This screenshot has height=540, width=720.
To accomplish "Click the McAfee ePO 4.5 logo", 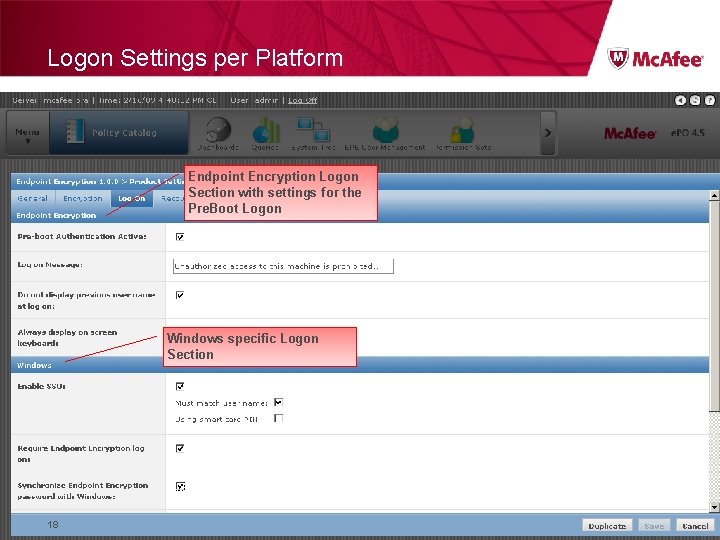I will [654, 133].
